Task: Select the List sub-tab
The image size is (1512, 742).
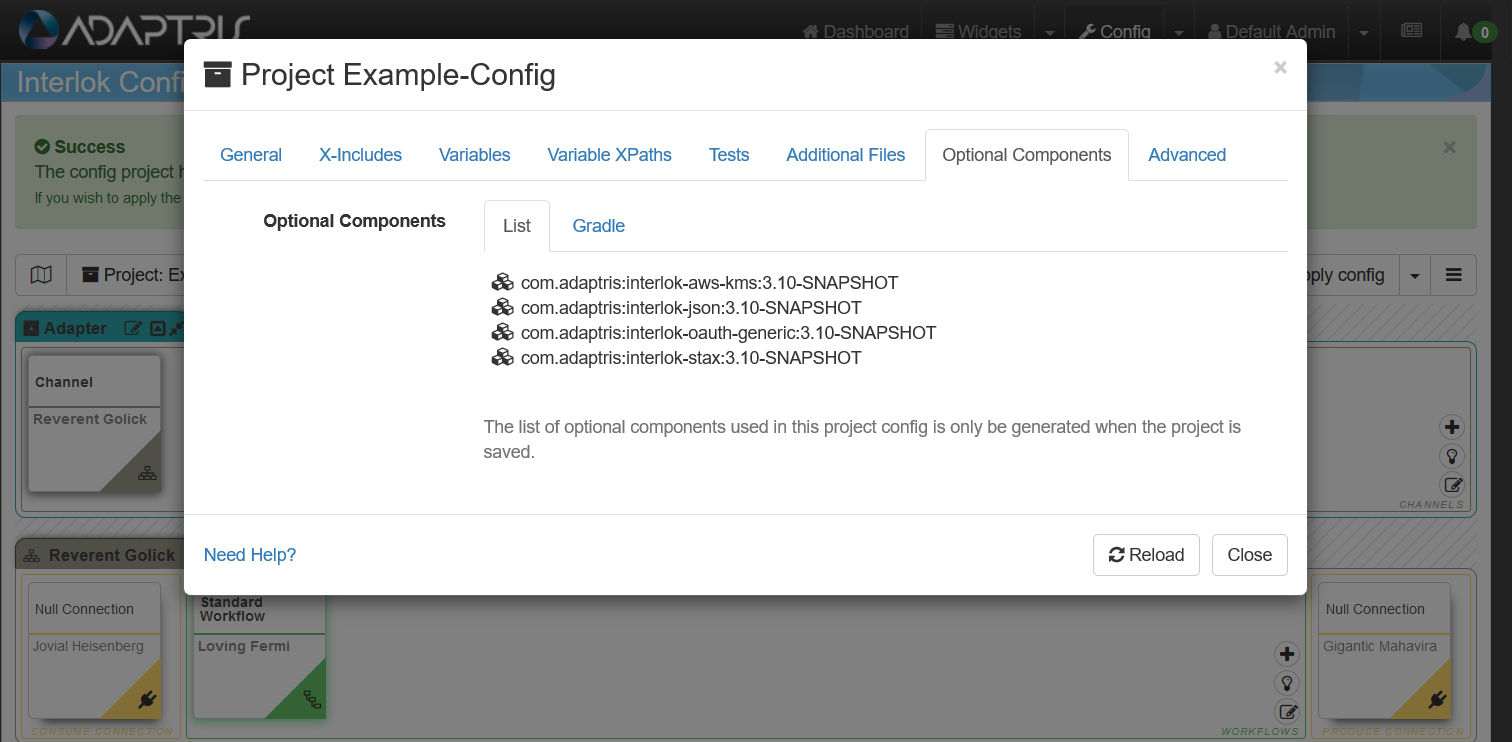Action: point(517,226)
